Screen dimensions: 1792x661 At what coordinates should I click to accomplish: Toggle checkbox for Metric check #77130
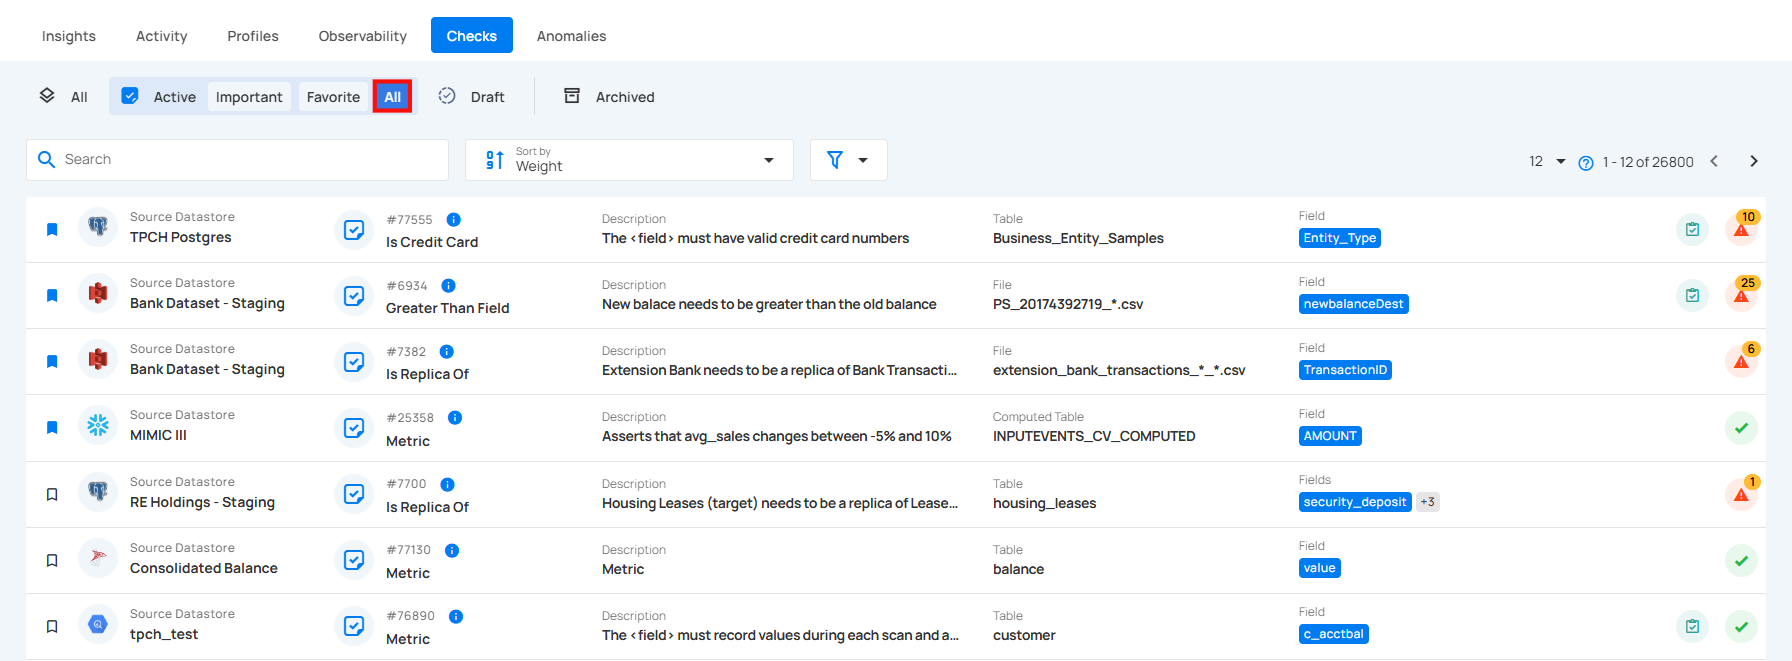coord(354,560)
